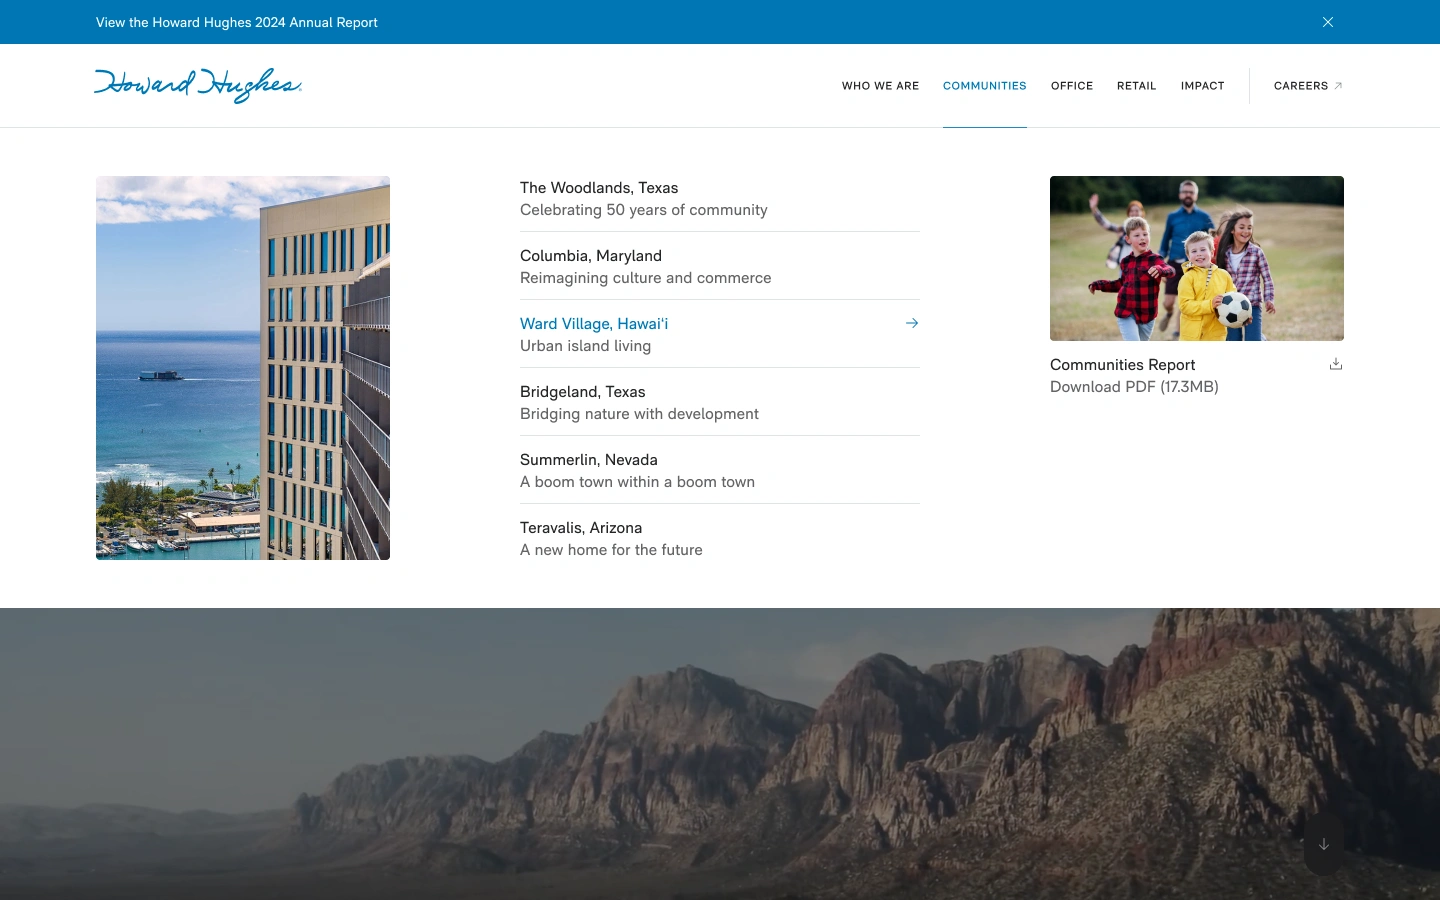The width and height of the screenshot is (1440, 900).
Task: Visit the Summerlin, Nevada community page
Action: (588, 460)
